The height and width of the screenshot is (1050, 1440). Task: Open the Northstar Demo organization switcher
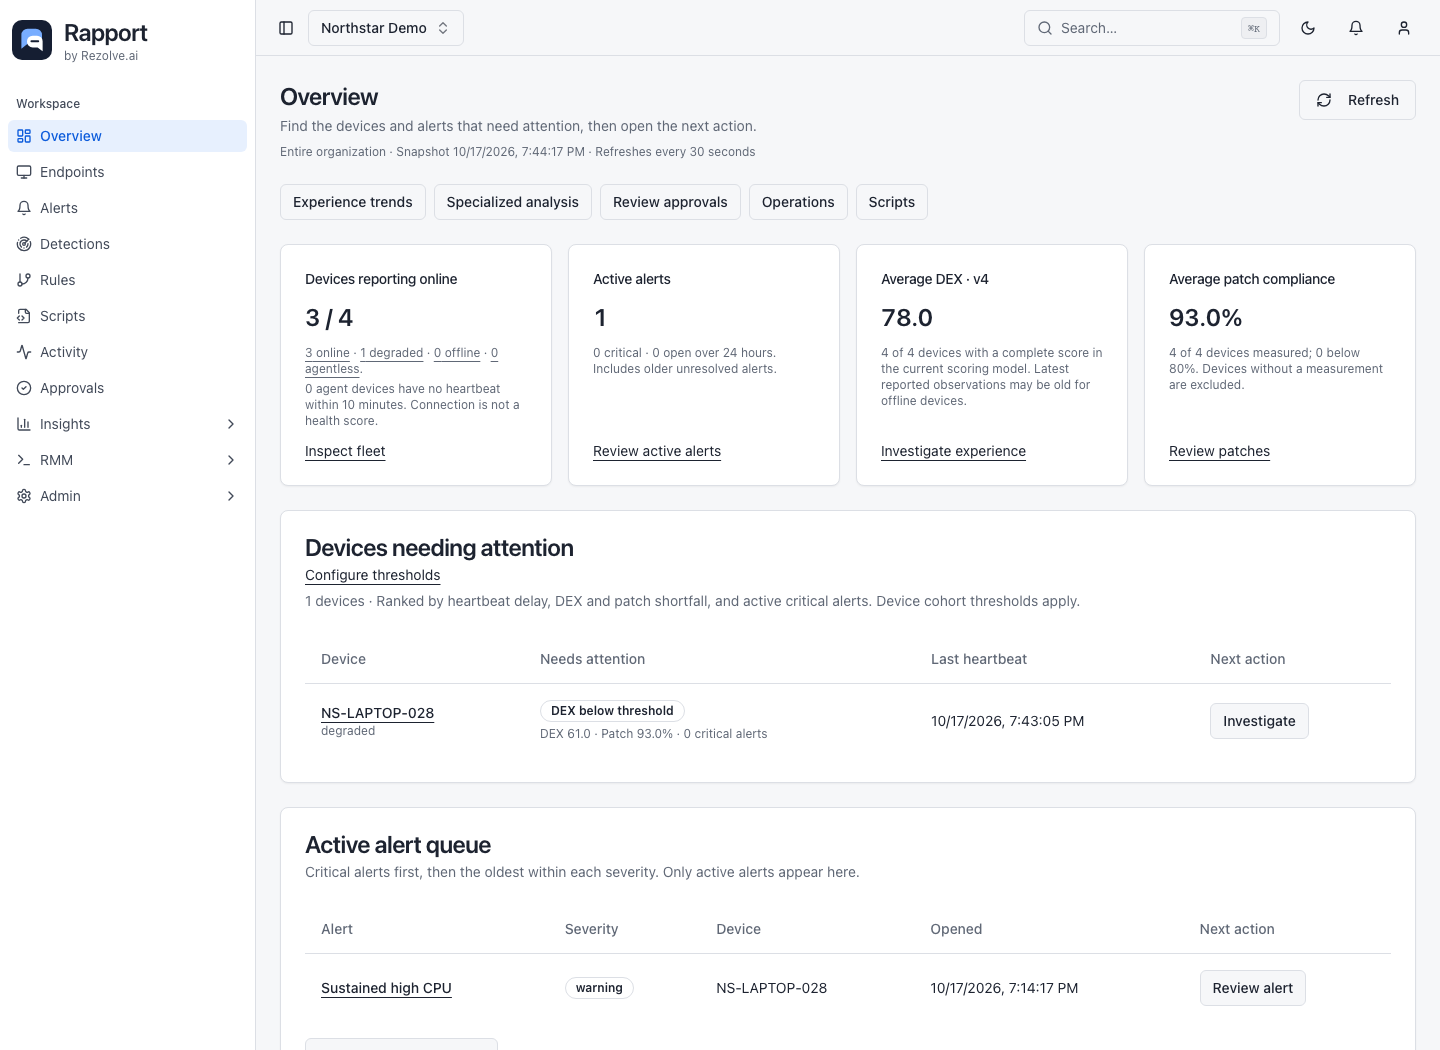(x=386, y=28)
